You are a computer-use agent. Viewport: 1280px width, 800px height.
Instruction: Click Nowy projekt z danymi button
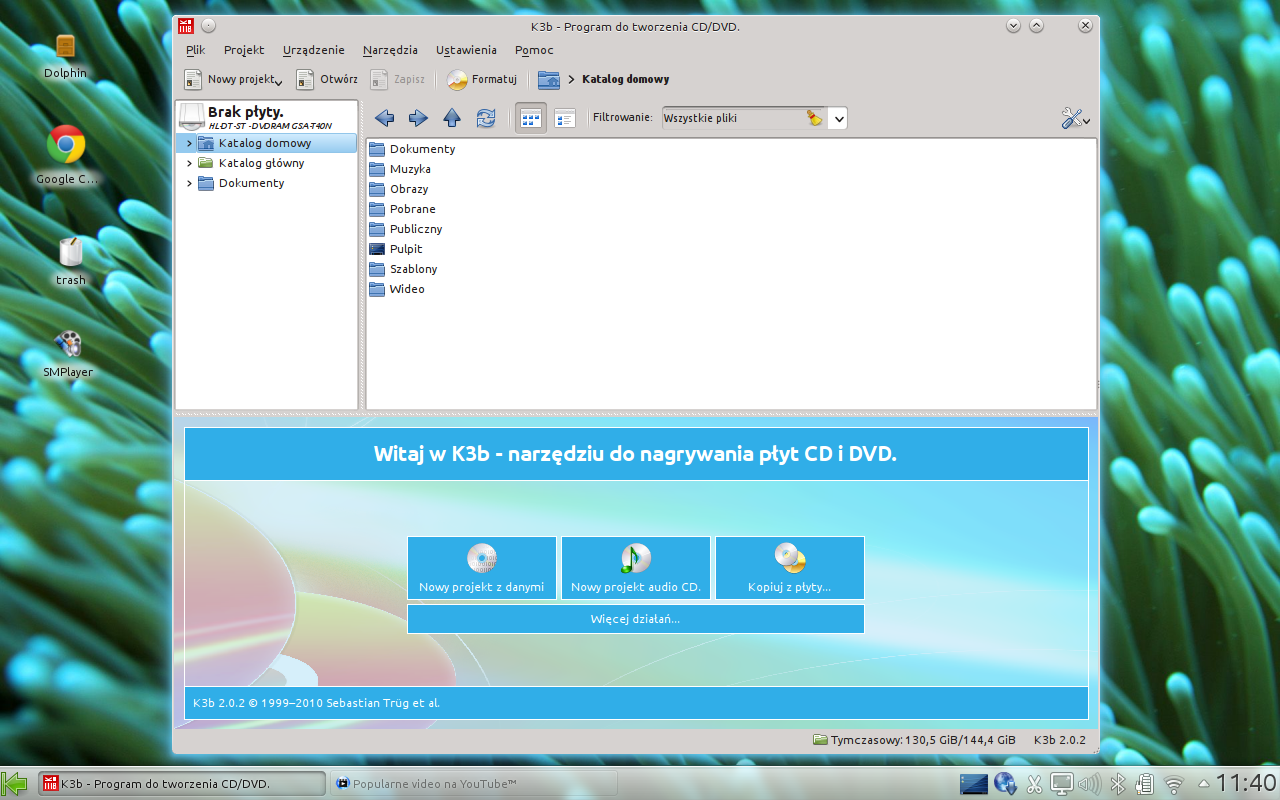click(x=482, y=568)
